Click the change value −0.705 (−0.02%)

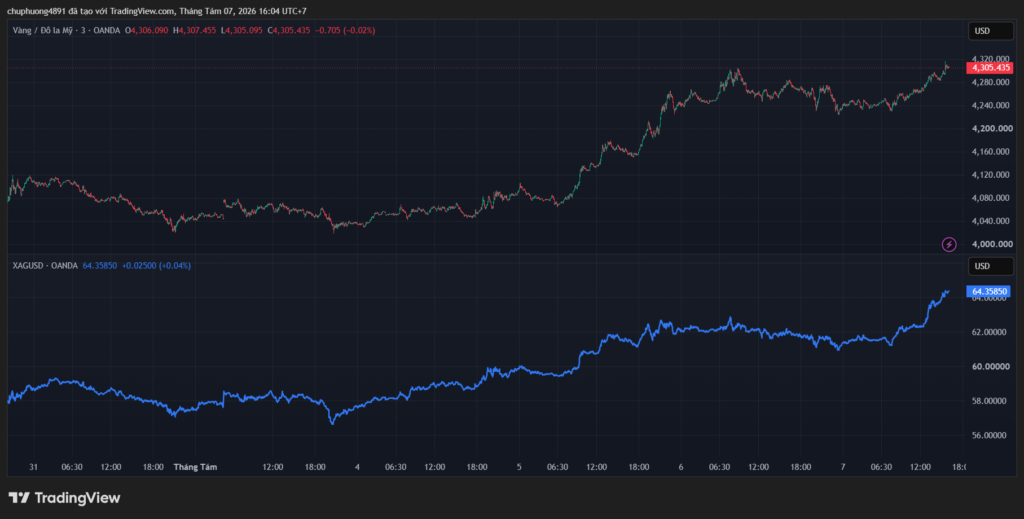click(345, 30)
